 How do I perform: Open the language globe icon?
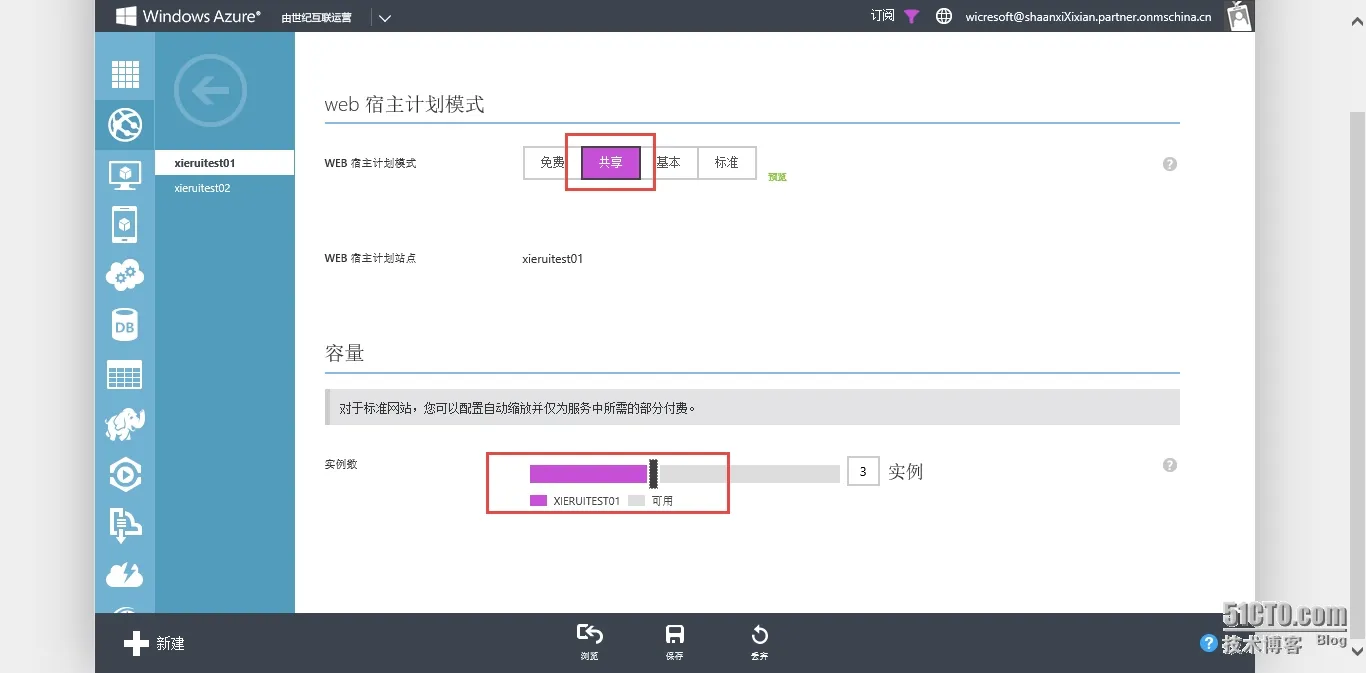[943, 16]
